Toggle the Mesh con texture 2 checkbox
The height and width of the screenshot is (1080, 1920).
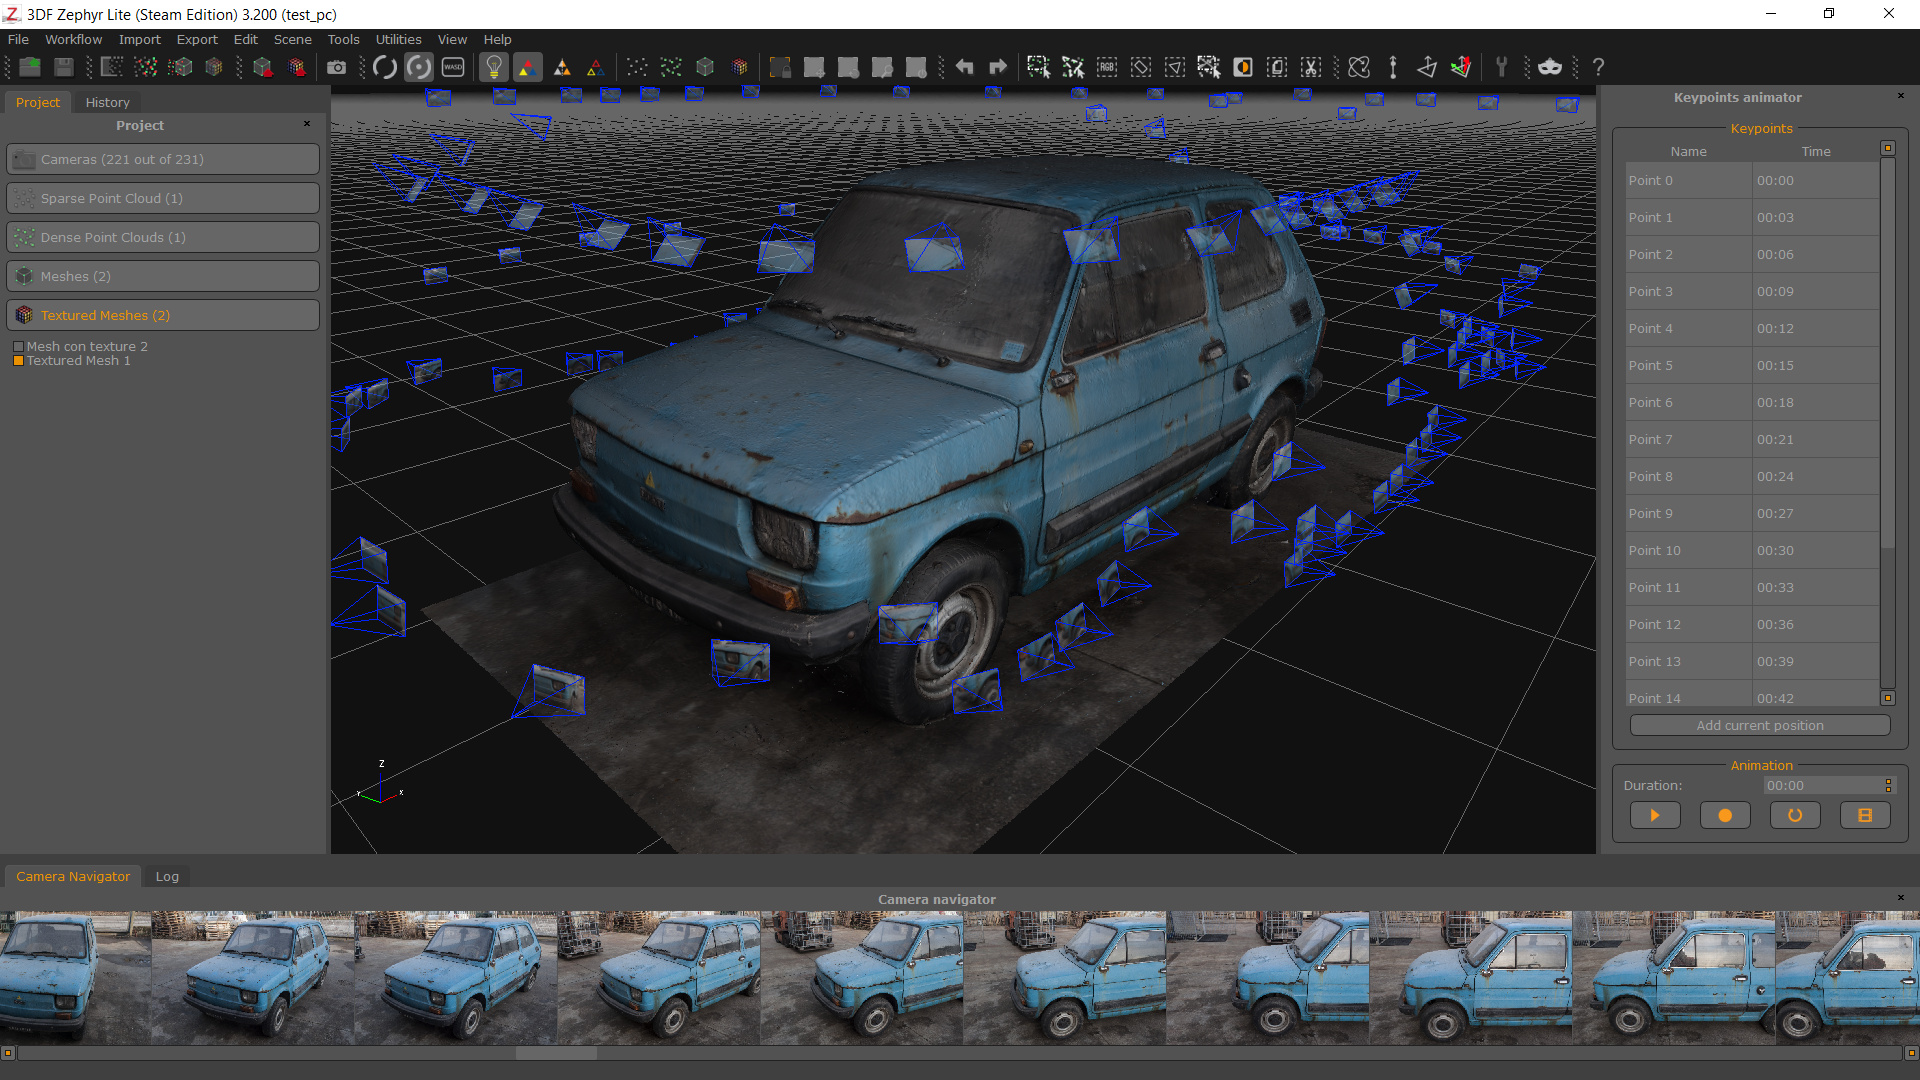tap(18, 346)
